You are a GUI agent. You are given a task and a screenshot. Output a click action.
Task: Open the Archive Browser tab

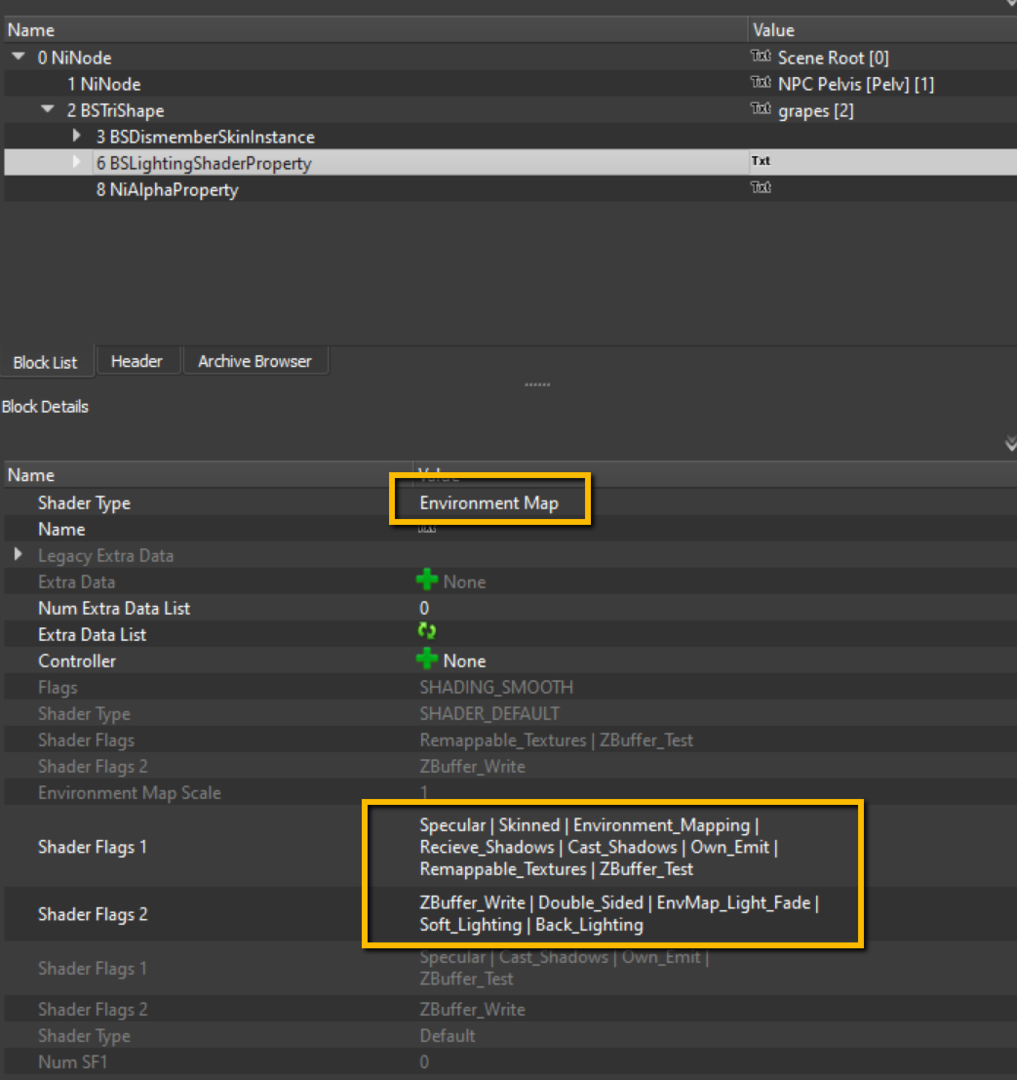click(x=255, y=361)
